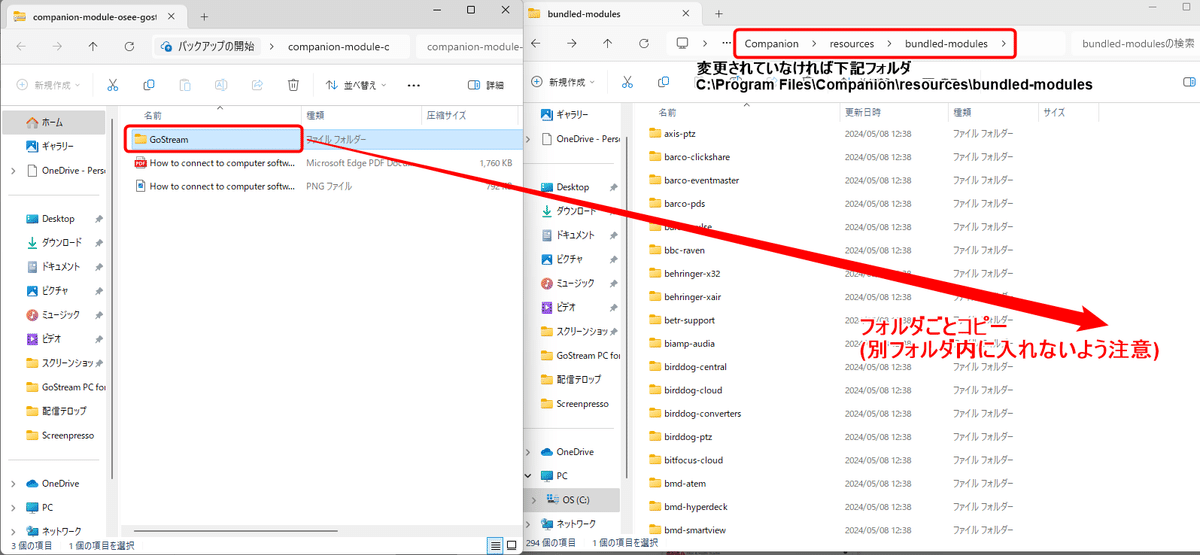Expand OneDrive - Personal in left window sidebar
The width and height of the screenshot is (1200, 555).
point(12,170)
